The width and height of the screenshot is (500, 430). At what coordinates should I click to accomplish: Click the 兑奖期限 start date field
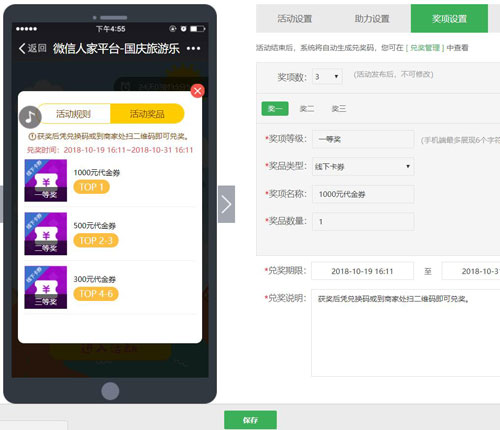pos(362,271)
